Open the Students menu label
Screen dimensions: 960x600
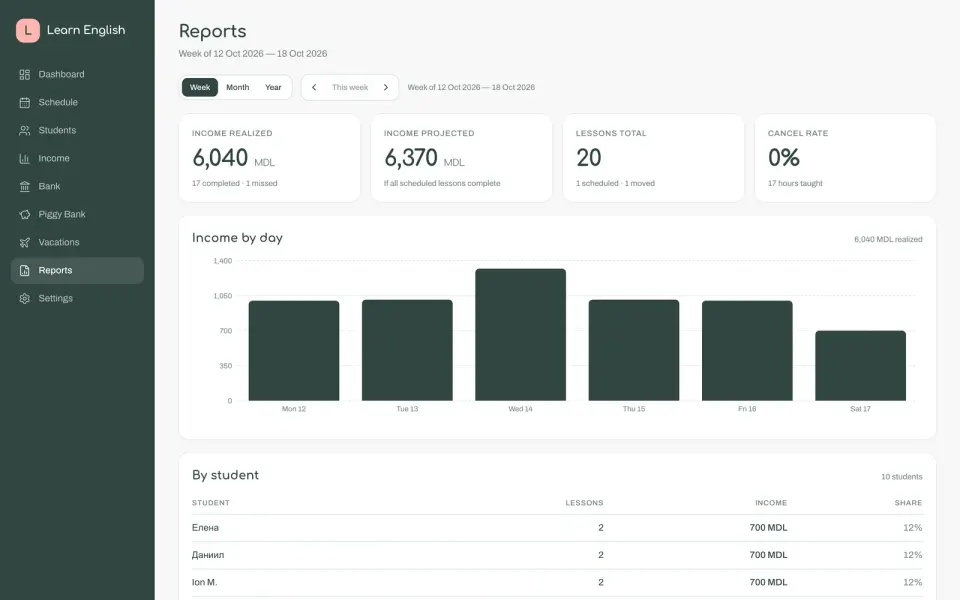pos(57,130)
